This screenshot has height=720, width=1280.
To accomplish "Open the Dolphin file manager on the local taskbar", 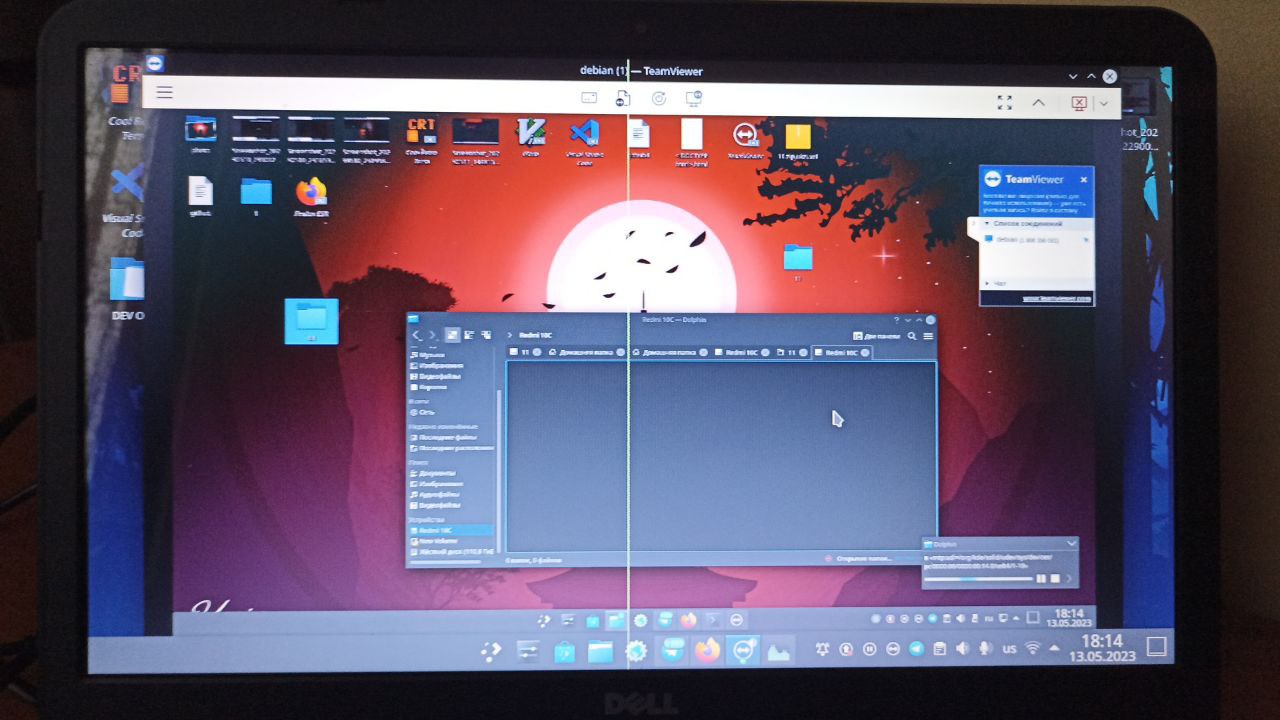I will (x=599, y=652).
